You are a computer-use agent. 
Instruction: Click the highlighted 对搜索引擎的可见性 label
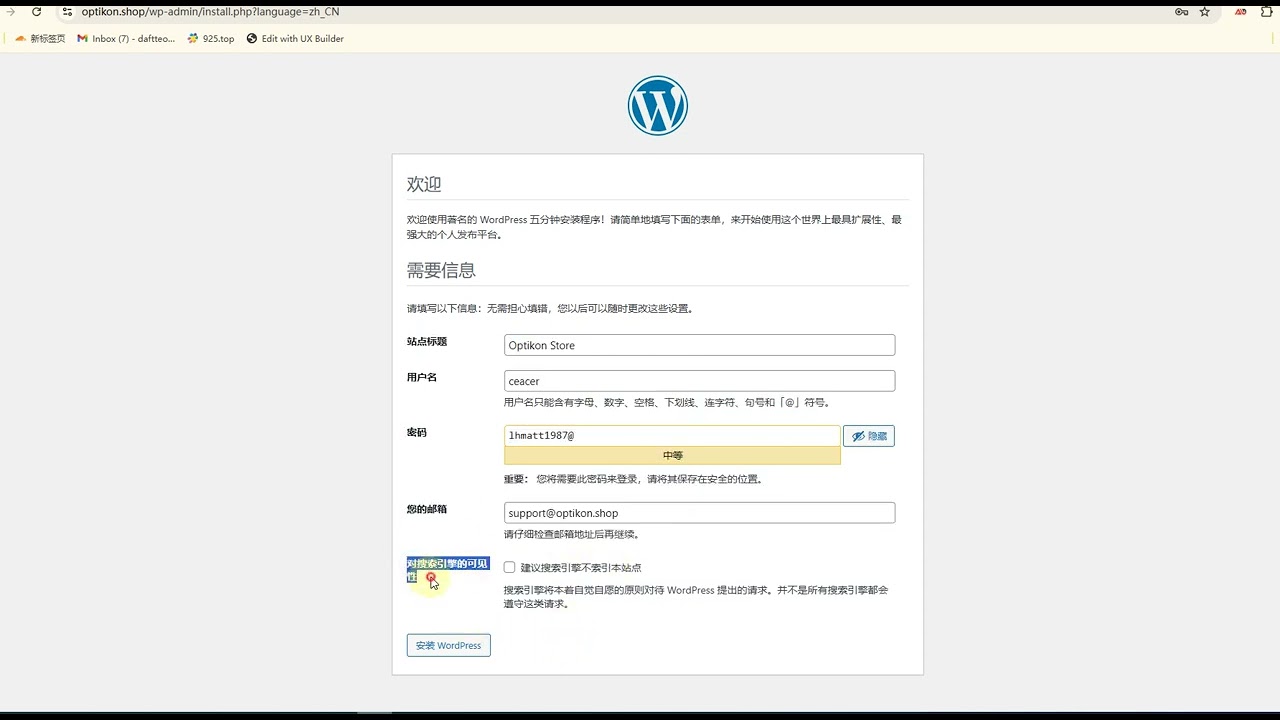point(447,570)
